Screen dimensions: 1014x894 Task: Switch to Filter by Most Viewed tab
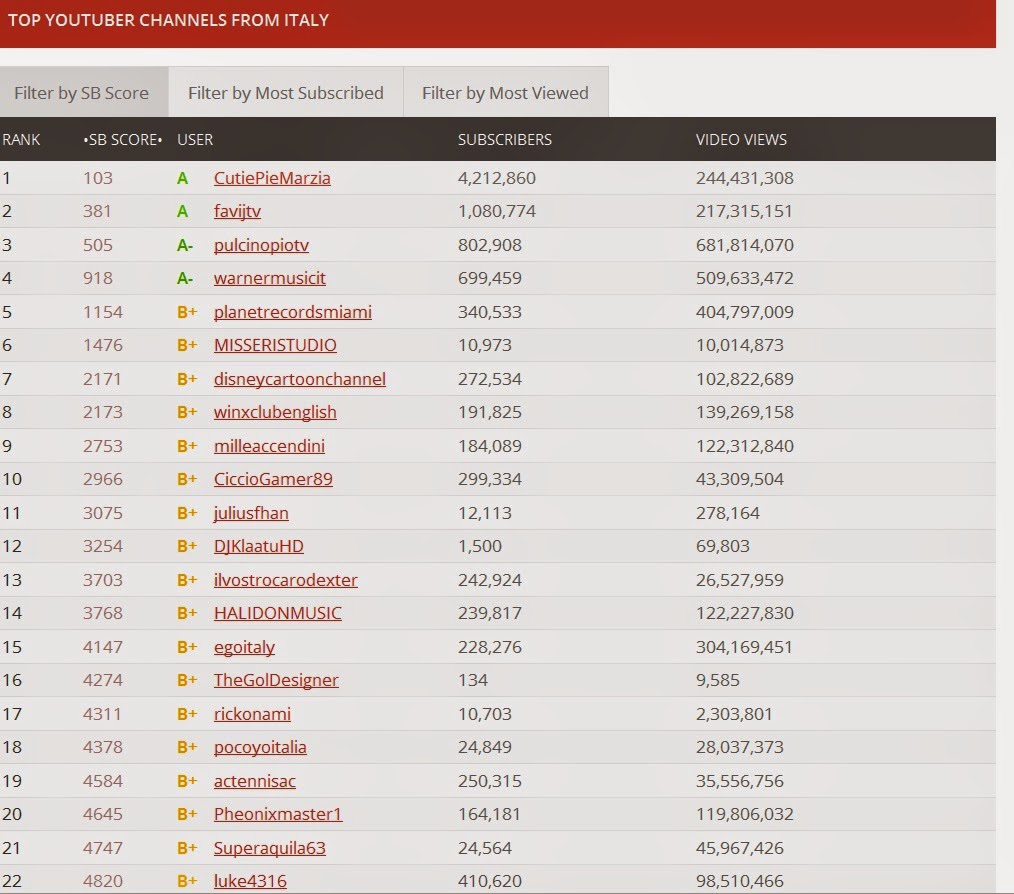click(x=505, y=93)
